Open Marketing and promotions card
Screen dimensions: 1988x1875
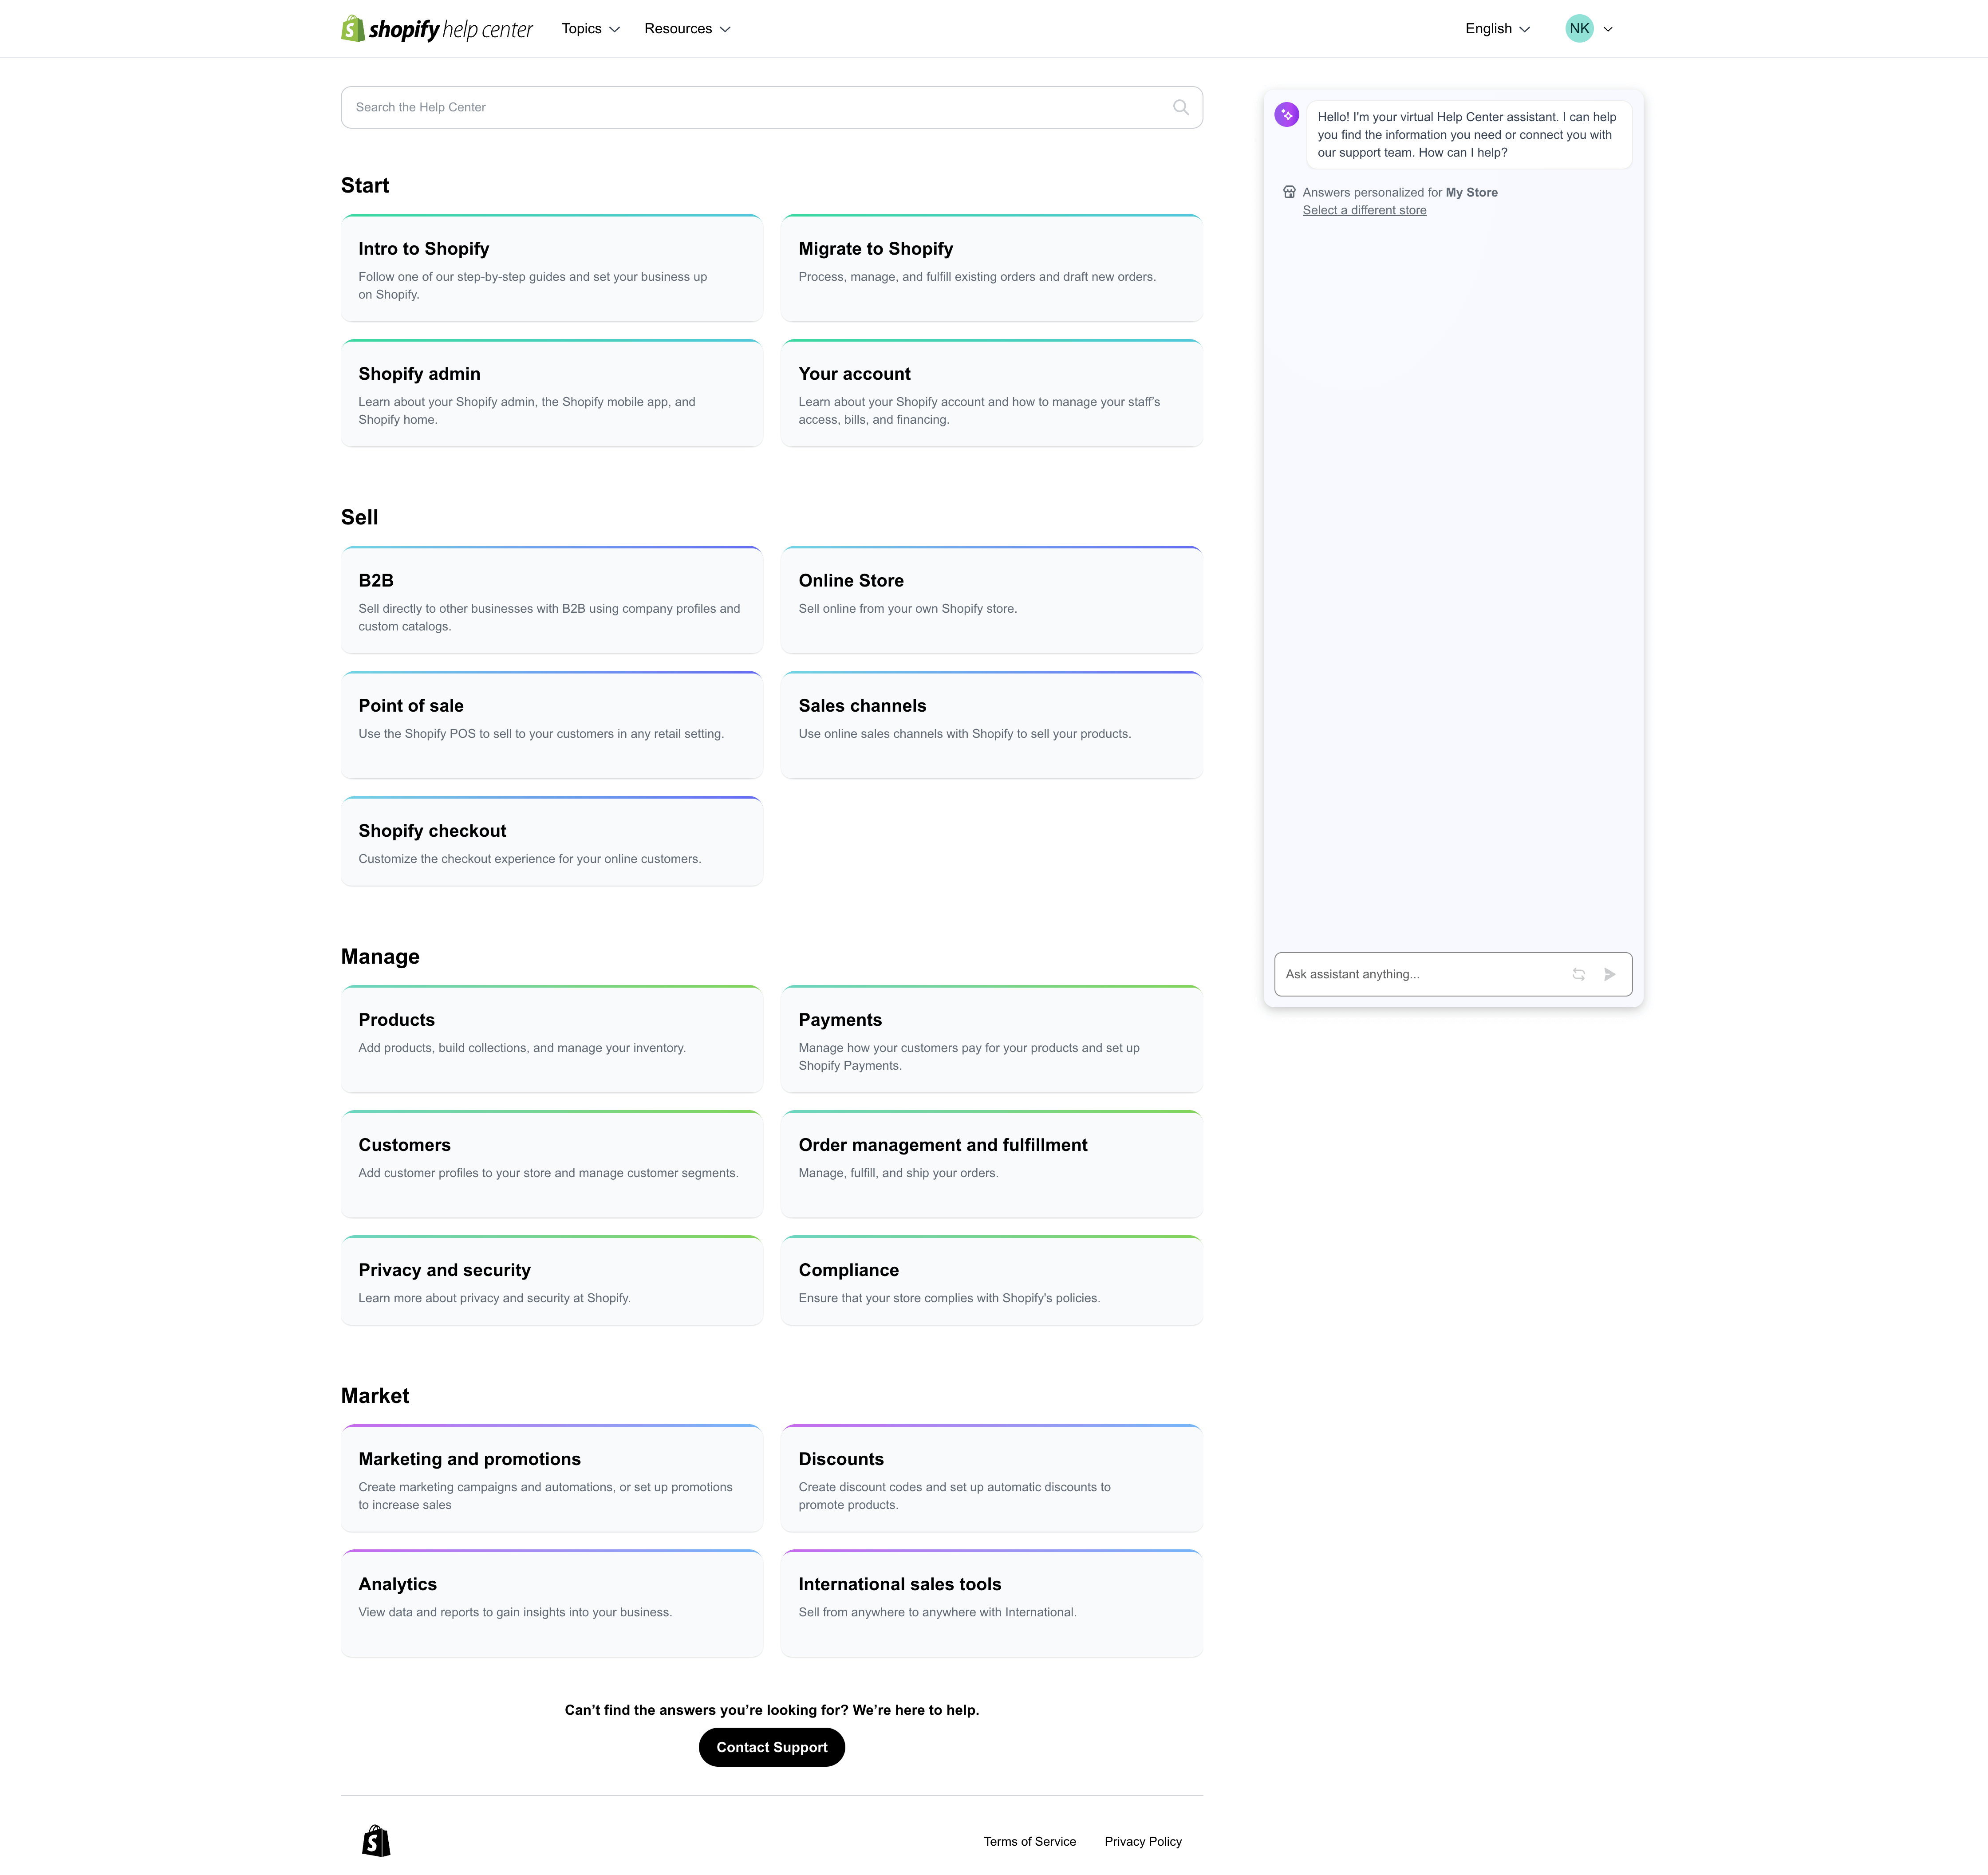[552, 1478]
